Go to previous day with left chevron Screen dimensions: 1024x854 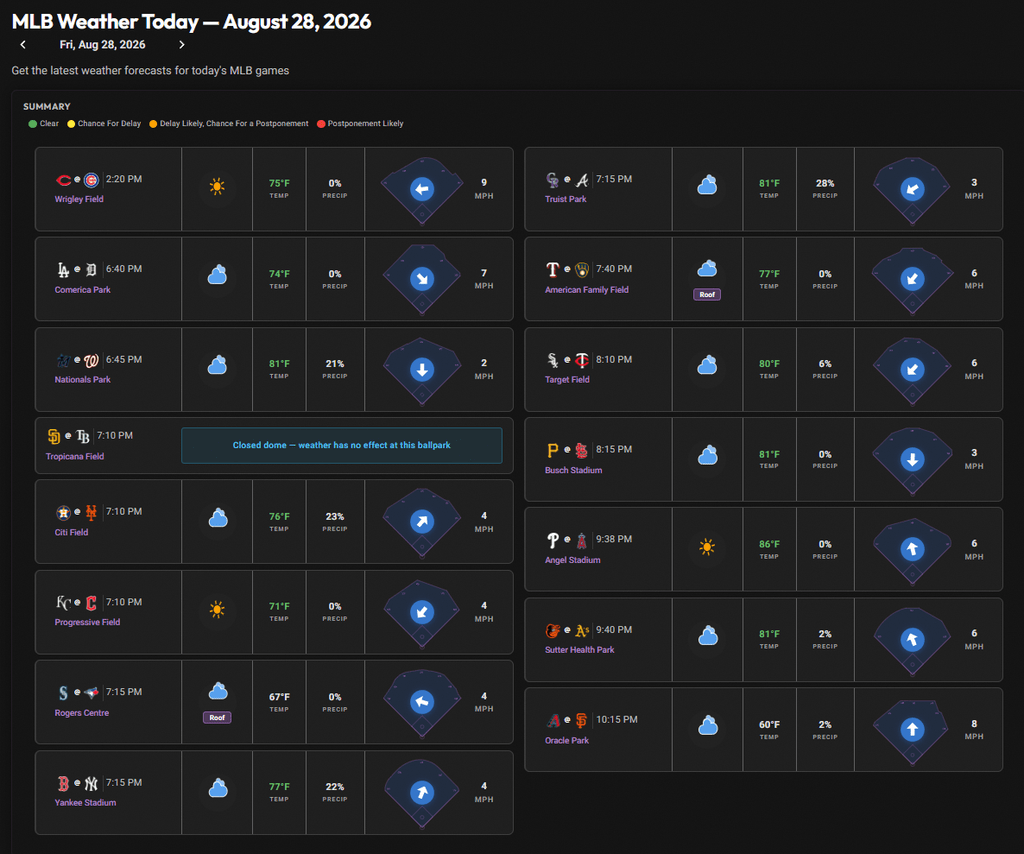[x=23, y=44]
